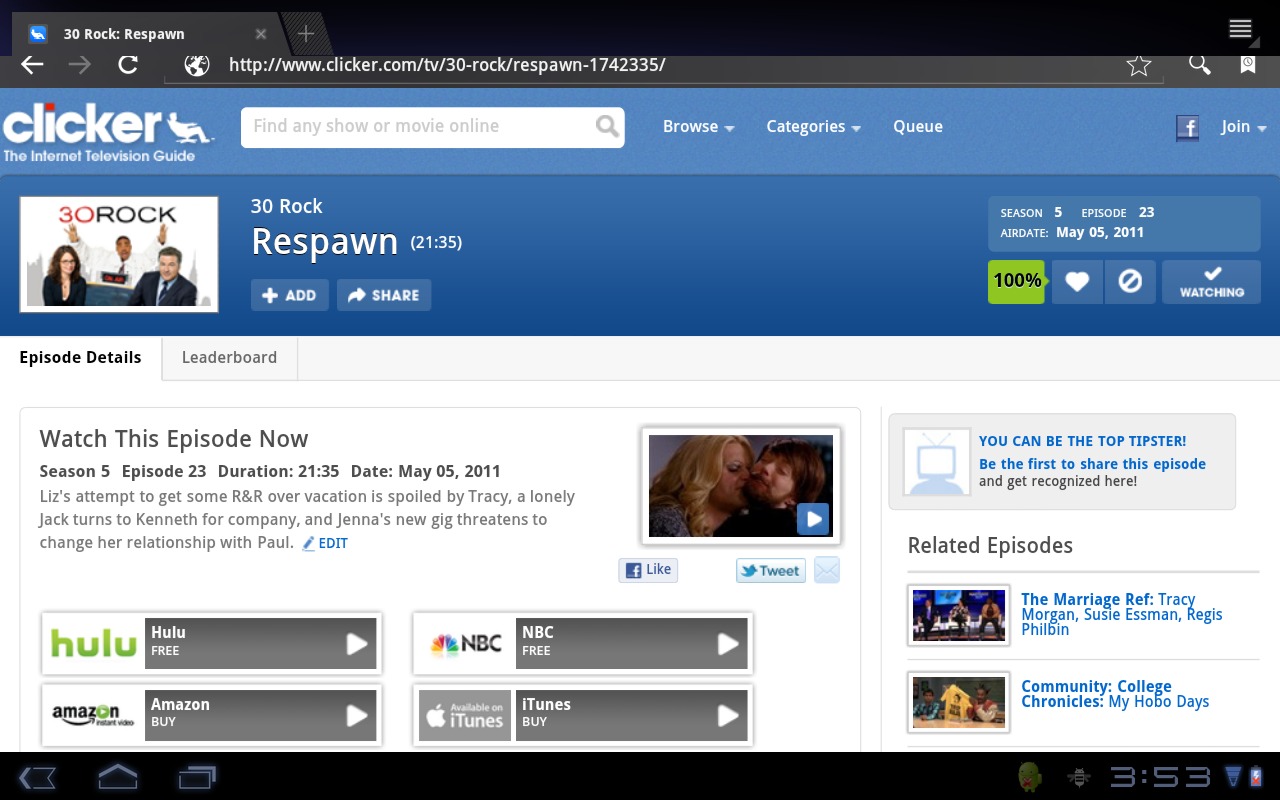Click the block circle-slash icon

tap(1130, 282)
